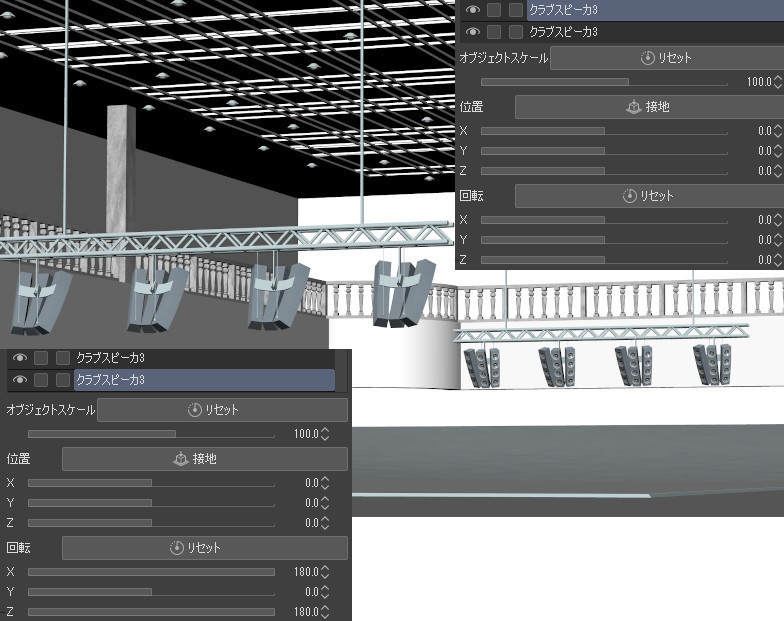Click オブジェクトスケール リセット button in lower panel
Image resolution: width=784 pixels, height=621 pixels.
pyautogui.click(x=222, y=410)
